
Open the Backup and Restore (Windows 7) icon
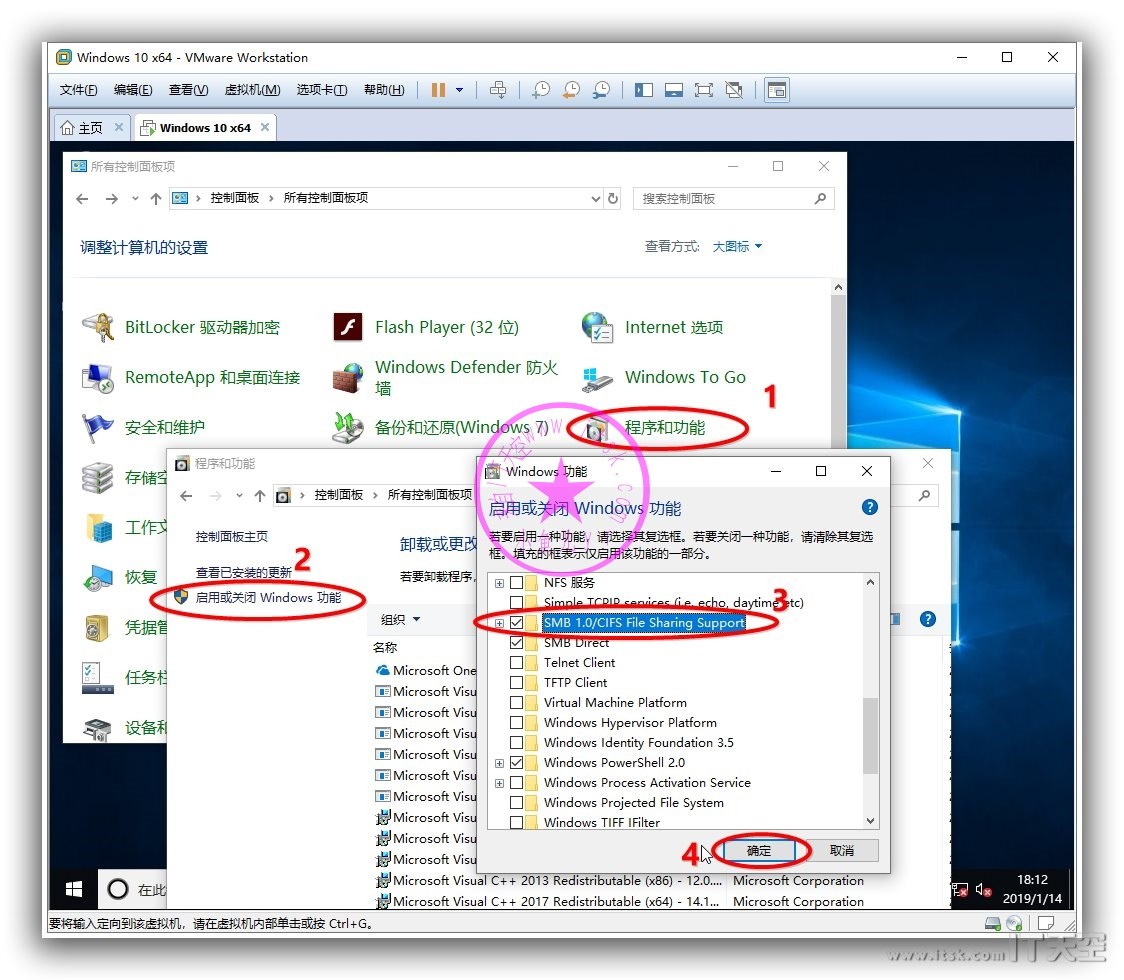click(x=348, y=428)
